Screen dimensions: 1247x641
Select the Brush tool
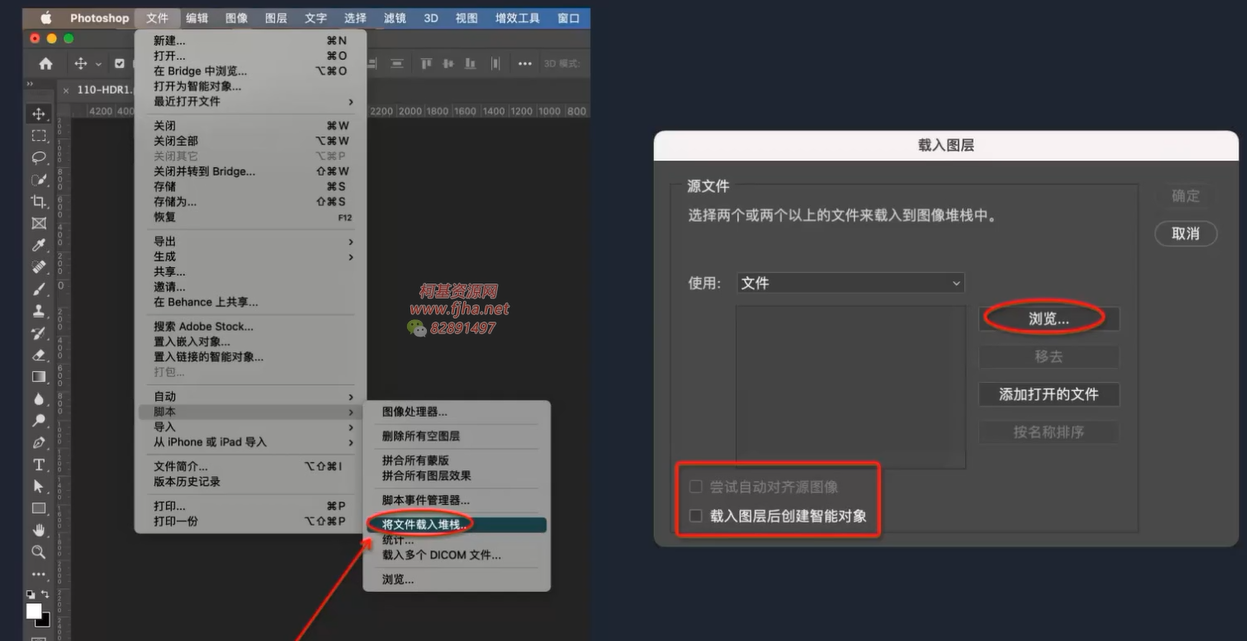click(x=39, y=290)
